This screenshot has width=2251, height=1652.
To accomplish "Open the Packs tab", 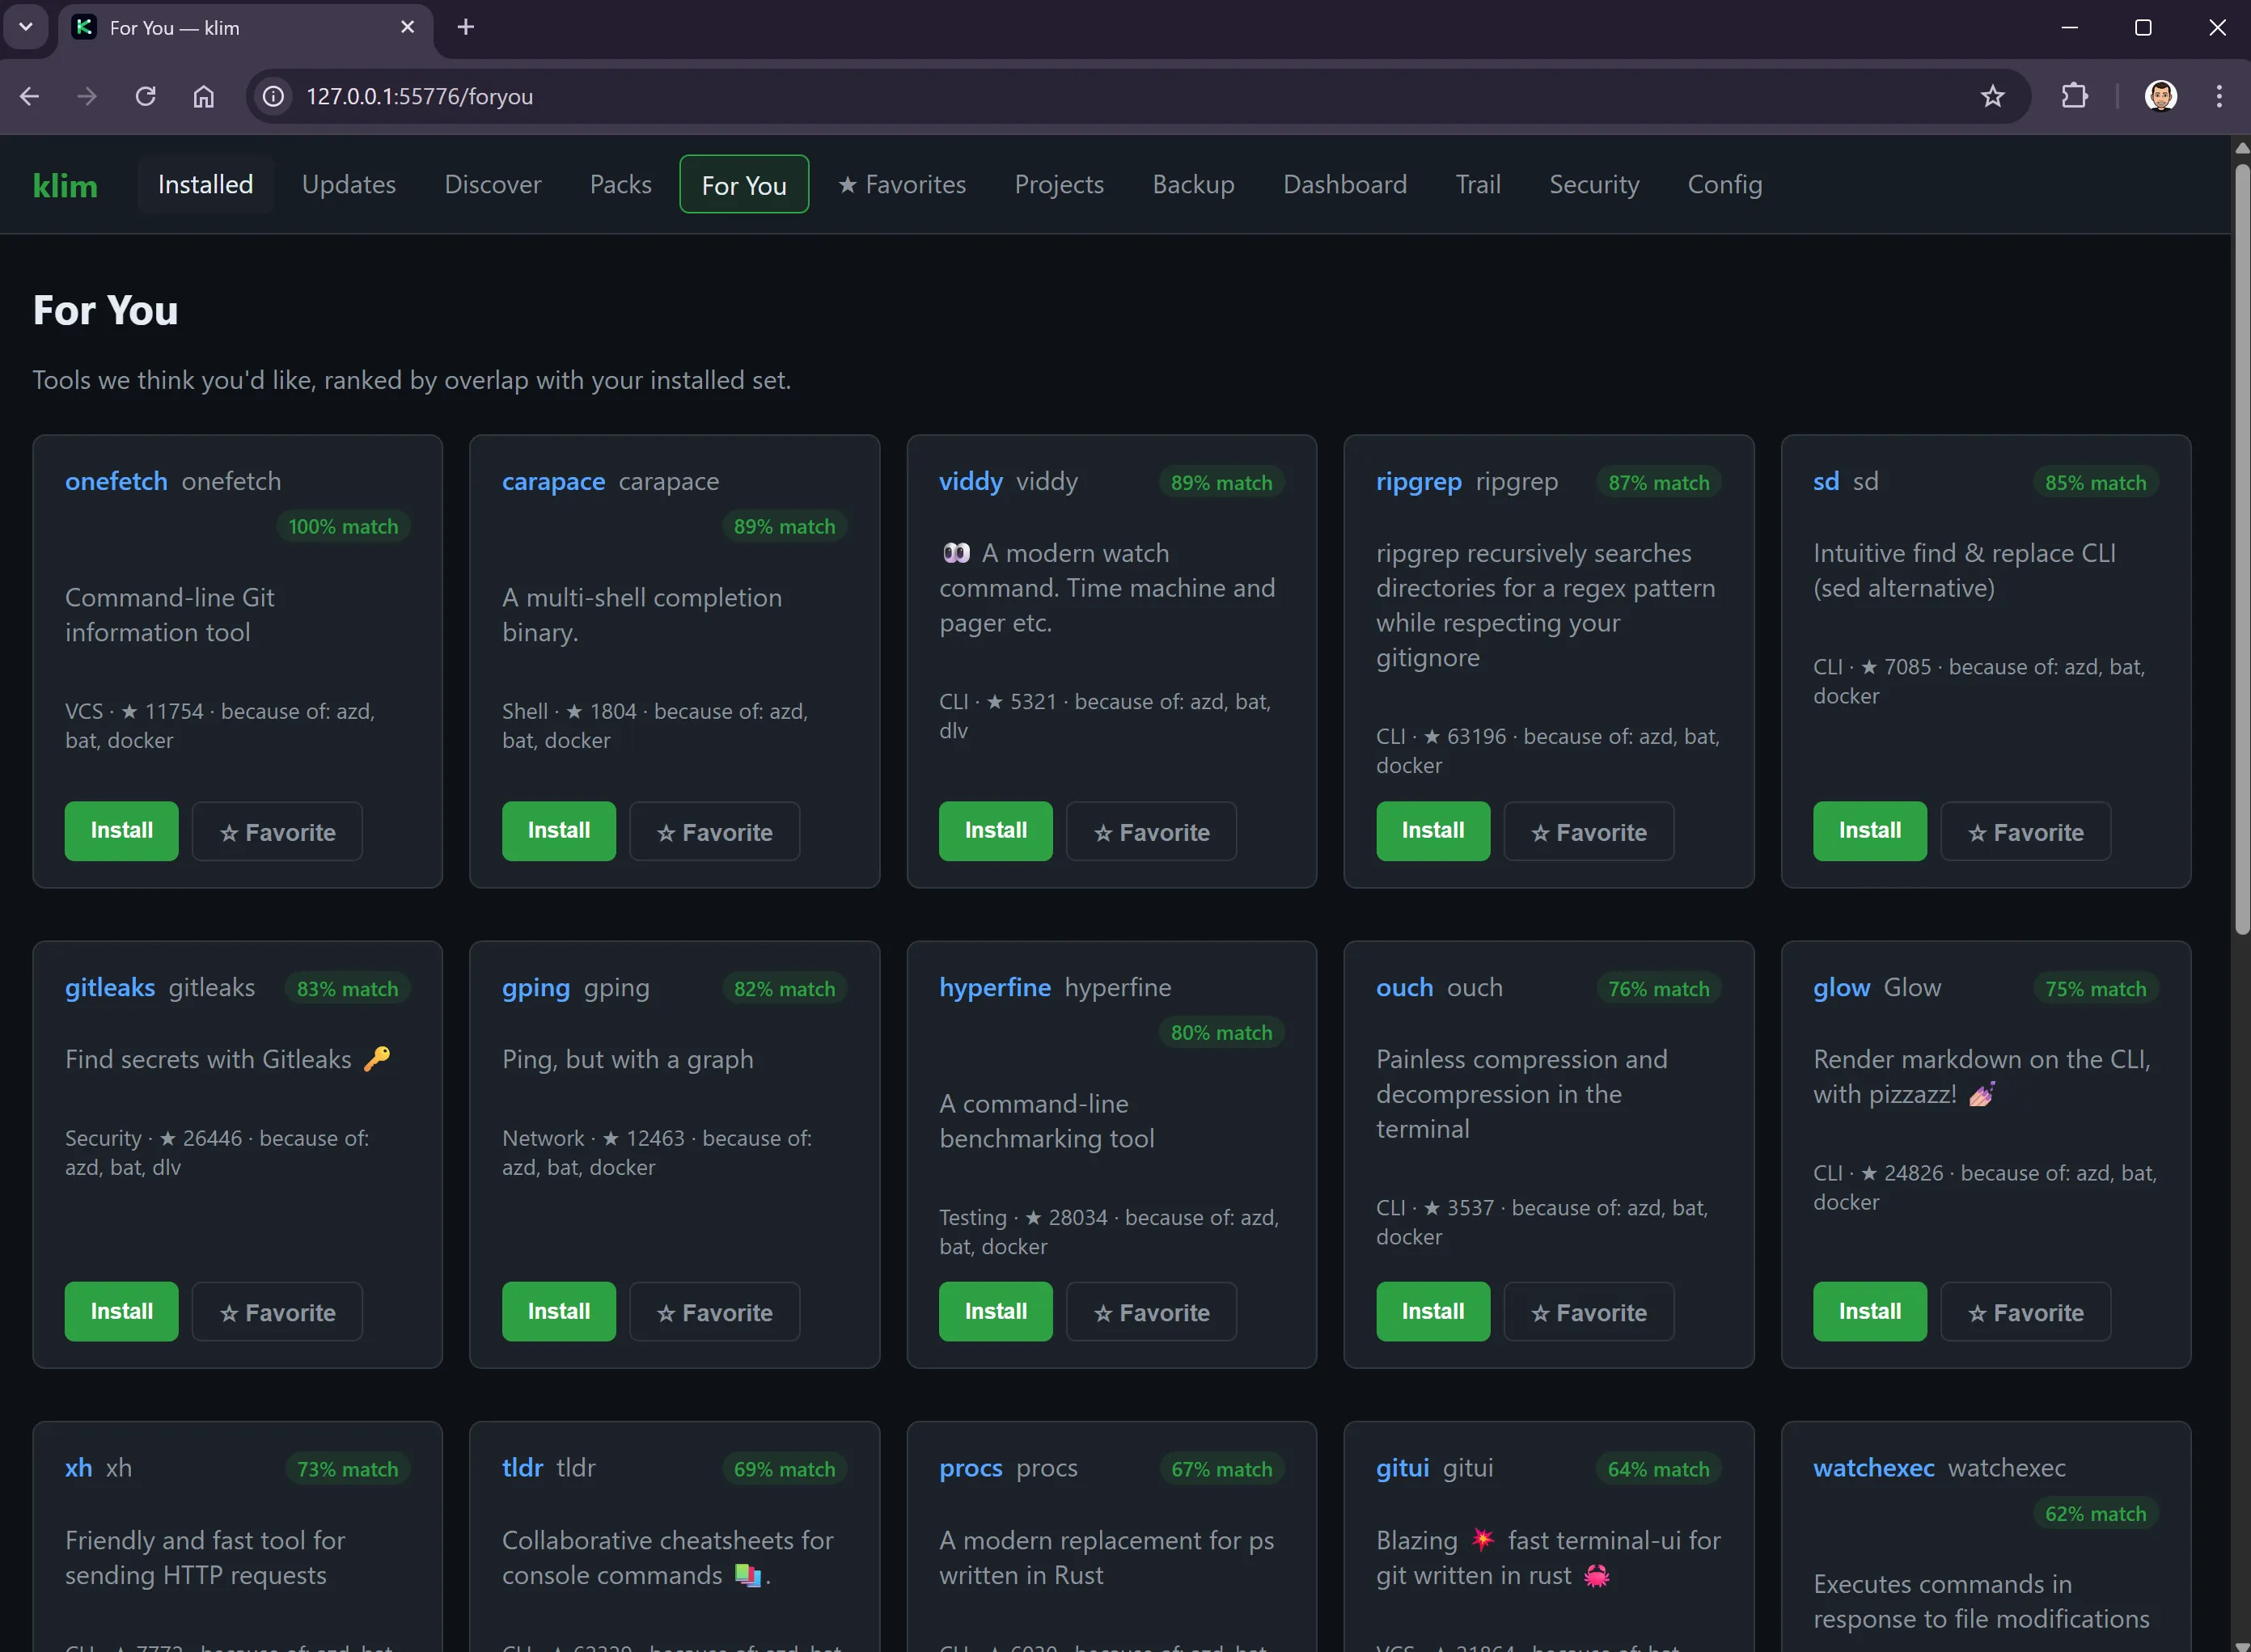I will click(x=620, y=184).
